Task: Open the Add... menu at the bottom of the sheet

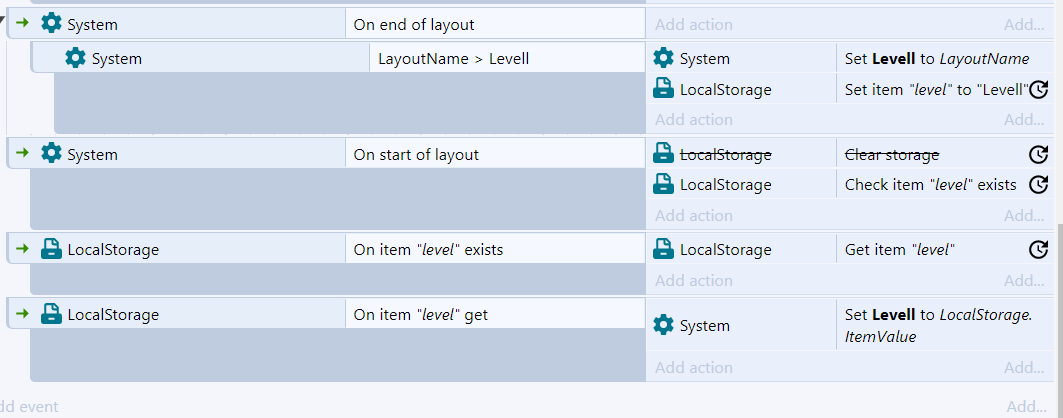Action: tap(1026, 406)
